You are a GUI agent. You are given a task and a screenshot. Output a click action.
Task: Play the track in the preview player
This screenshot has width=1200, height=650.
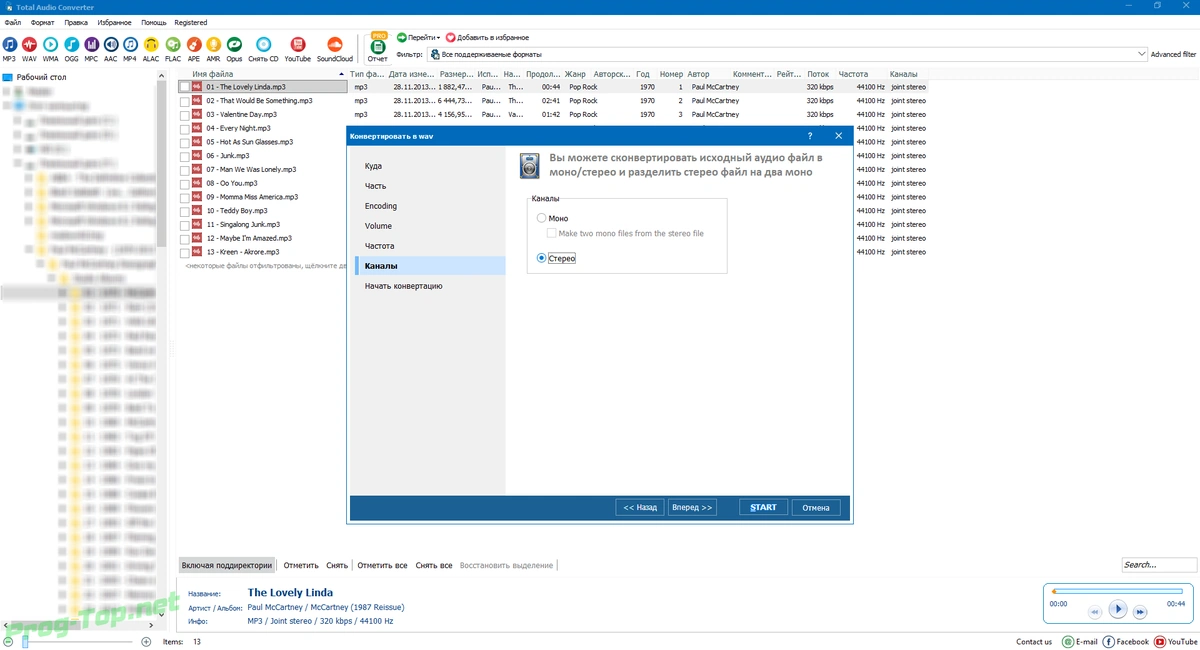point(1118,609)
